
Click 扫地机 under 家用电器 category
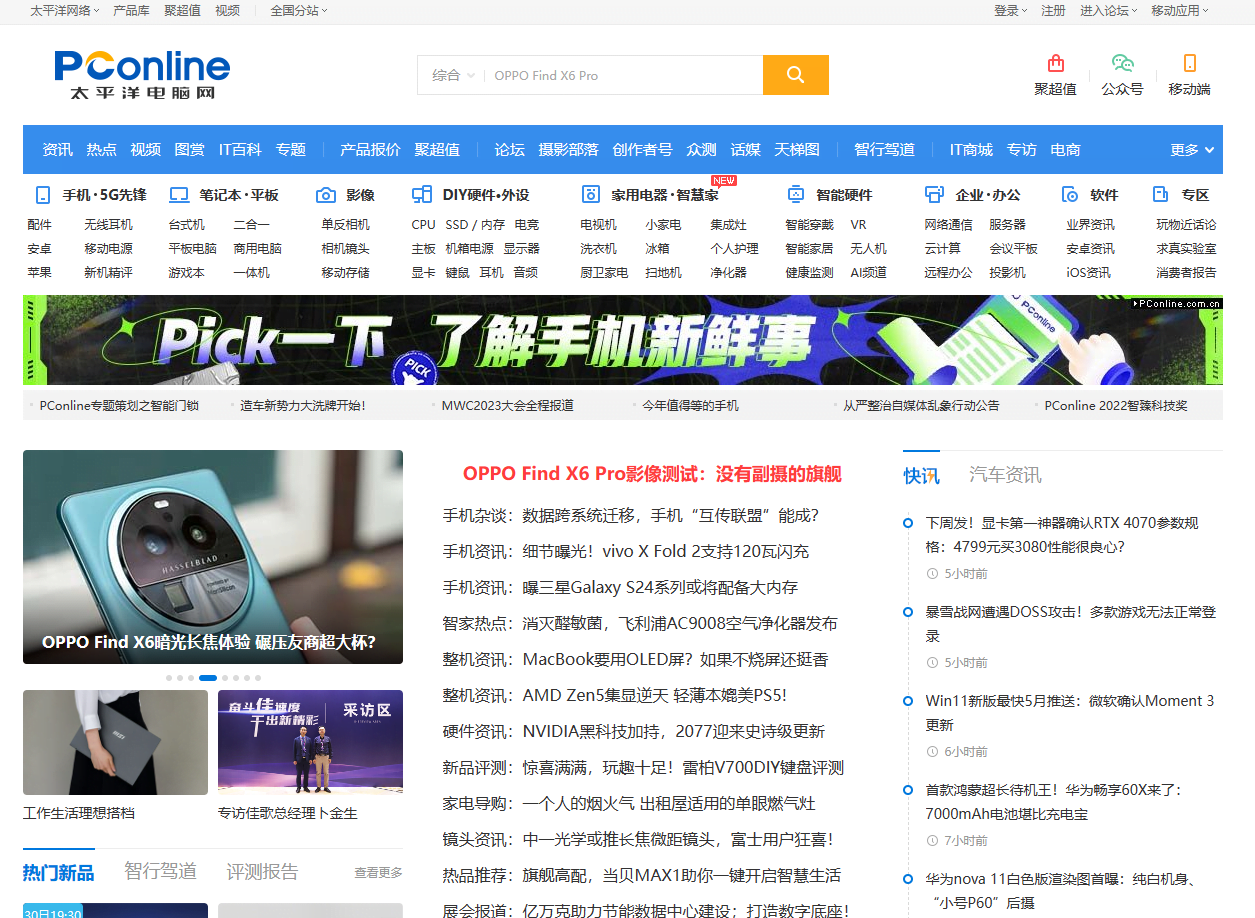663,273
